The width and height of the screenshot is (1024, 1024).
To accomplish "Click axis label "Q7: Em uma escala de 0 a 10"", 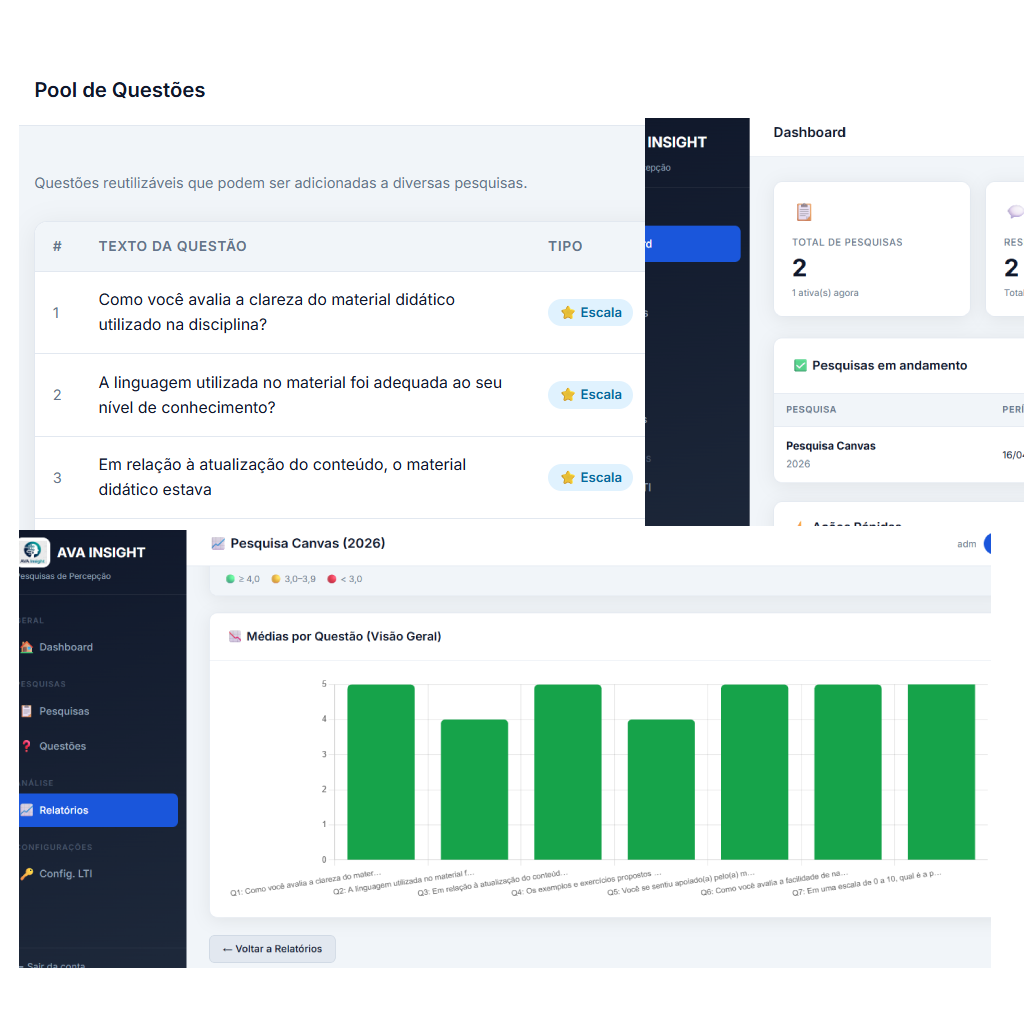I will pos(867,883).
